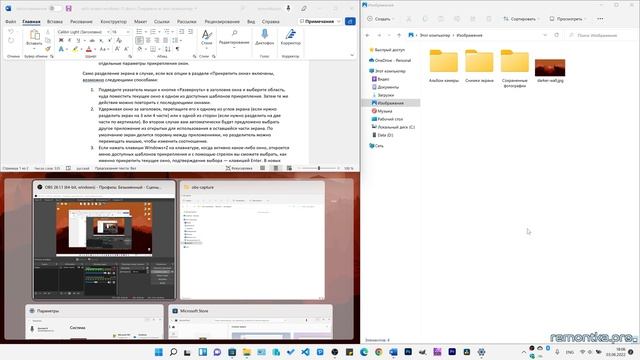Click the blue Share button in Word
The image size is (640, 360).
click(x=350, y=21)
